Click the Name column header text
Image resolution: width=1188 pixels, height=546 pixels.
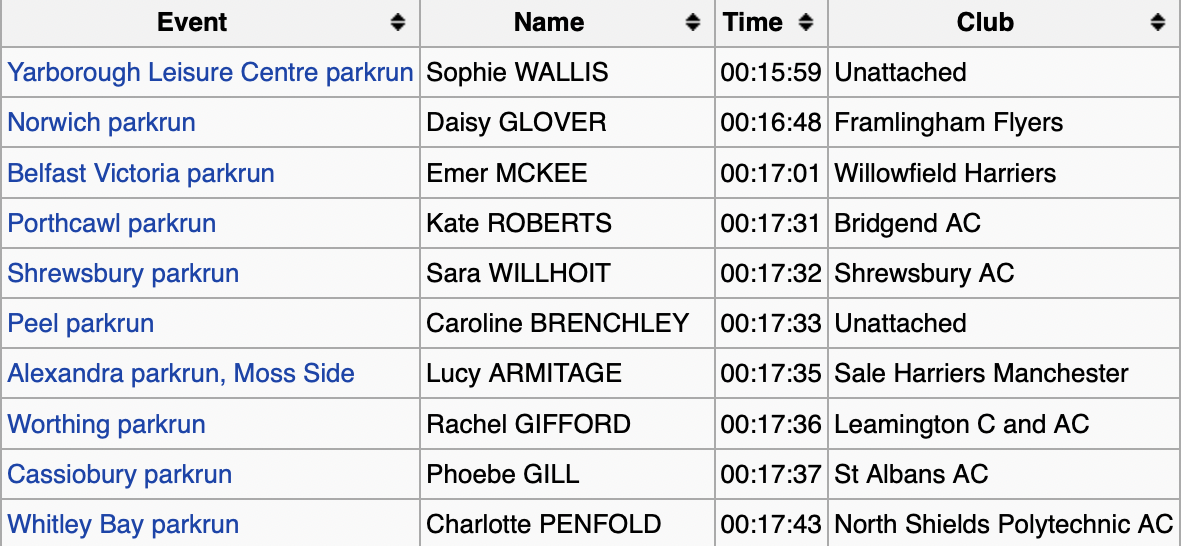[x=549, y=23]
